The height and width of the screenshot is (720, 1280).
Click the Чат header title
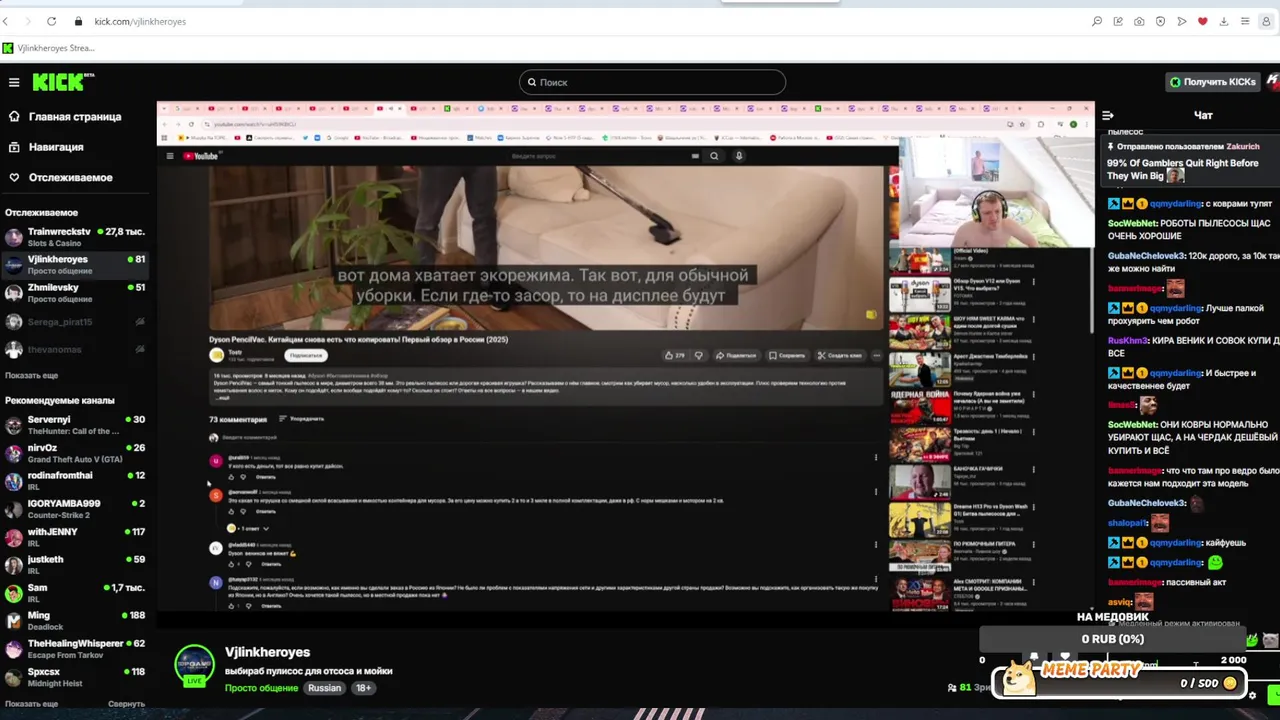[1203, 116]
